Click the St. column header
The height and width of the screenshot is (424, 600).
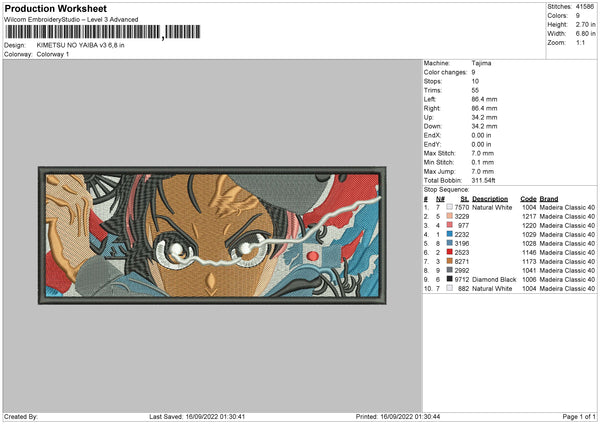465,199
